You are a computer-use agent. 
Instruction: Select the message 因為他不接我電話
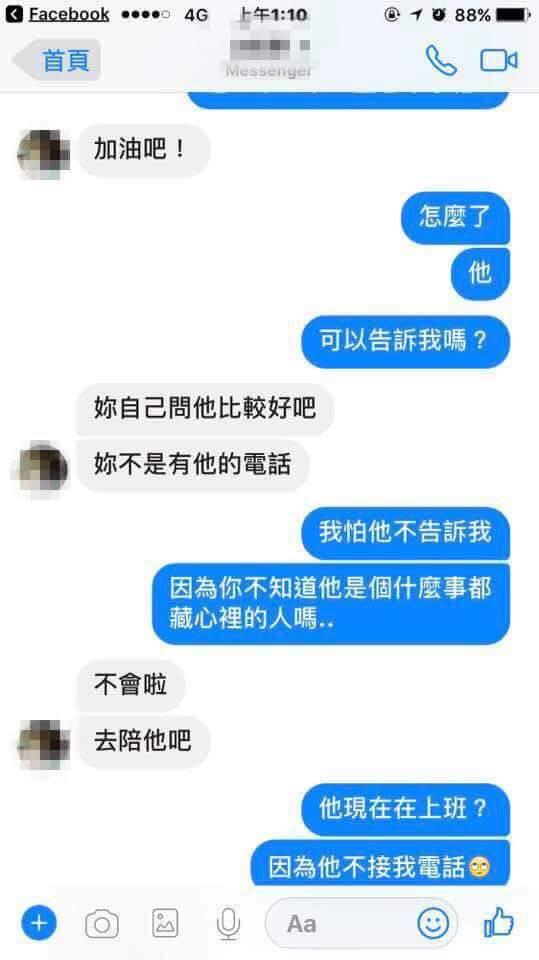(x=380, y=865)
